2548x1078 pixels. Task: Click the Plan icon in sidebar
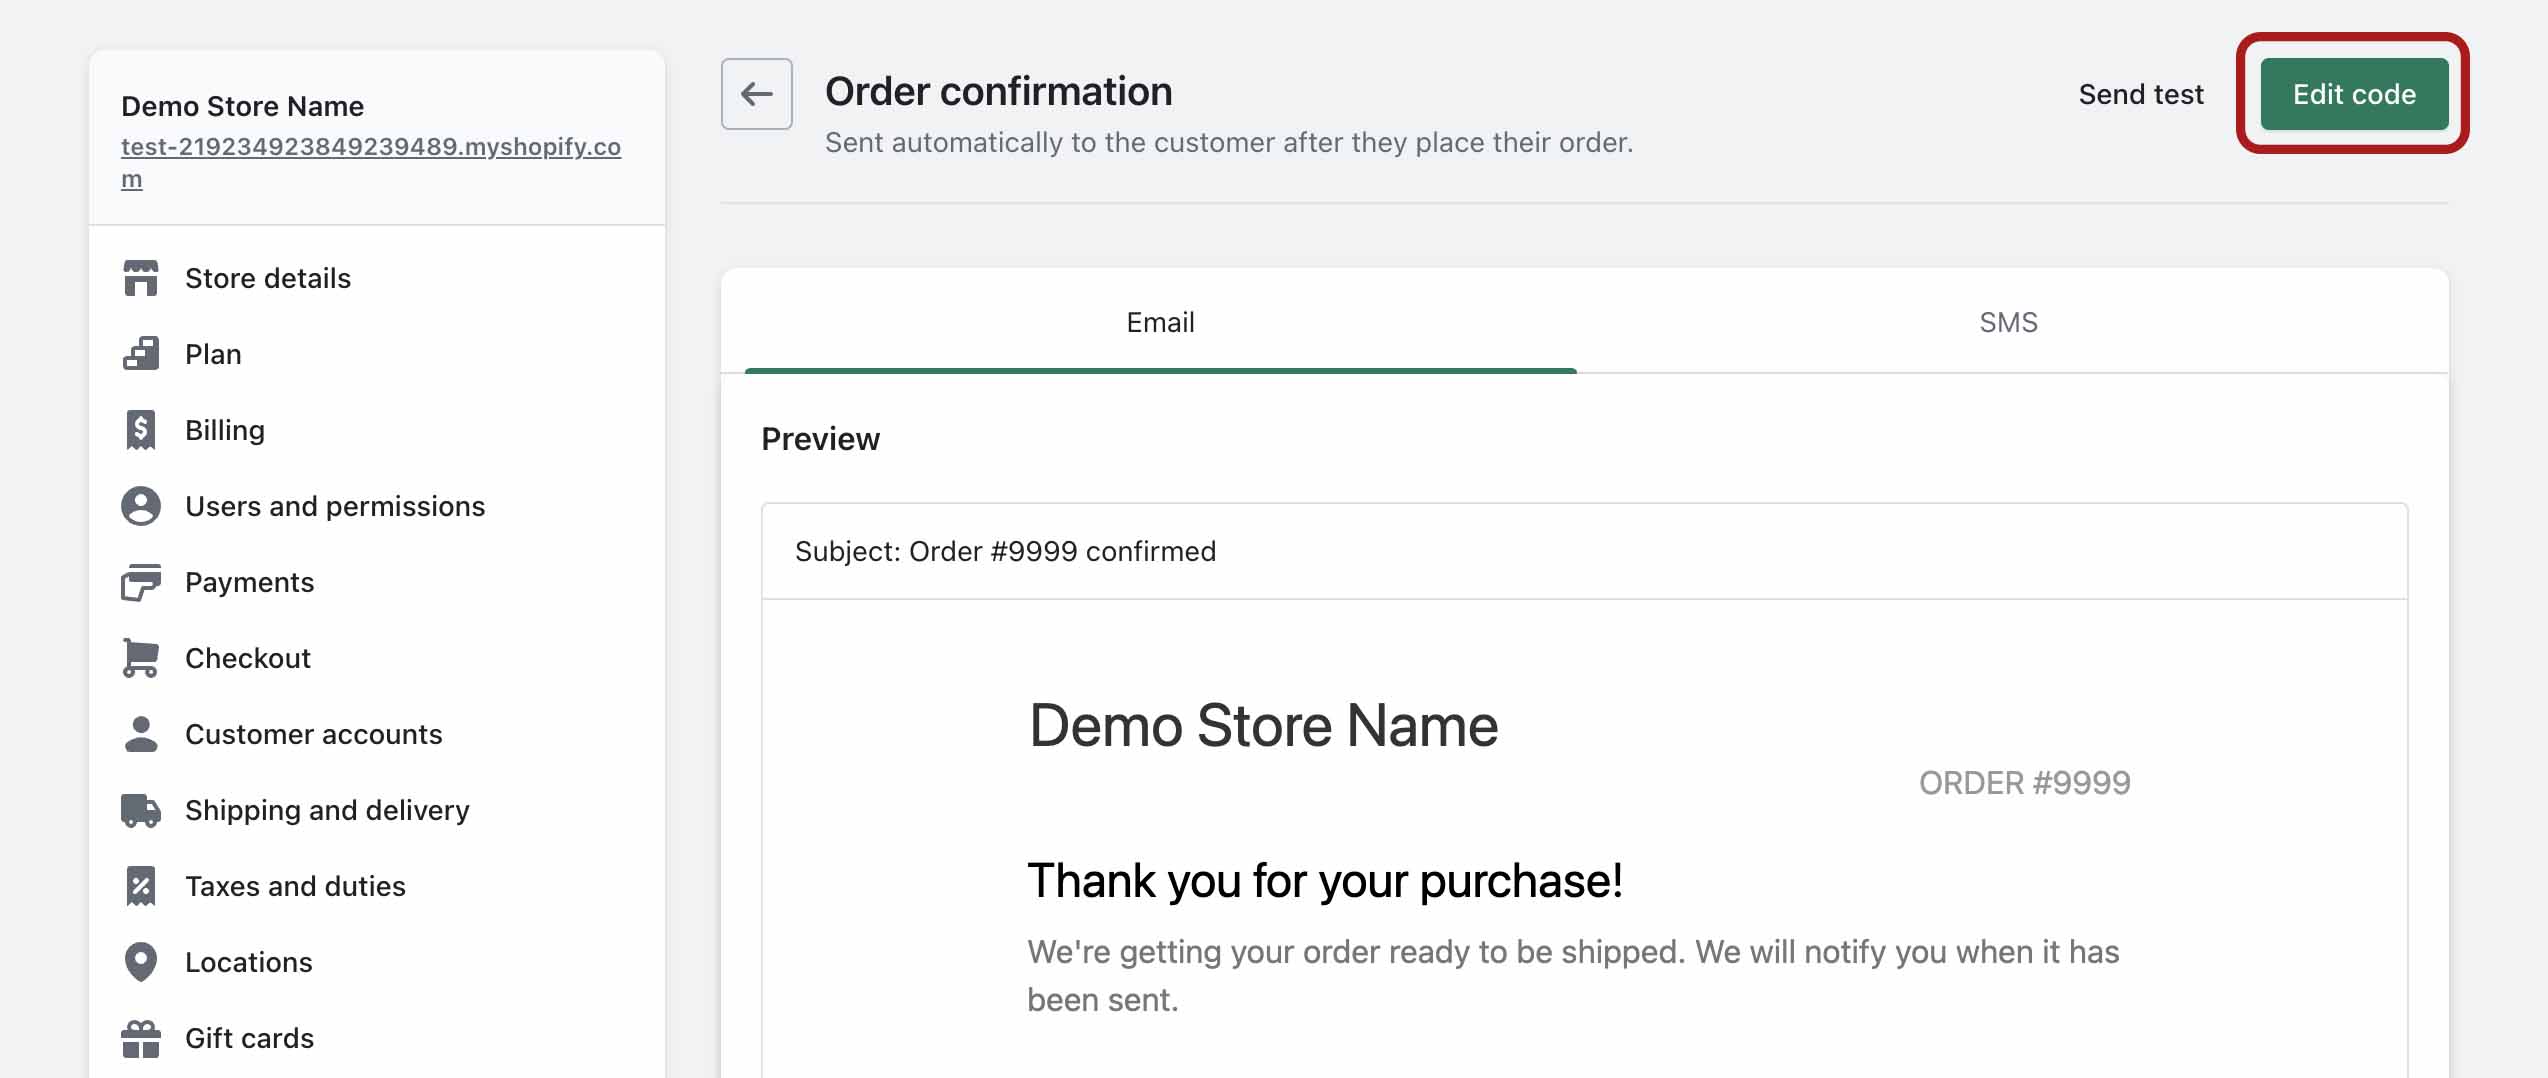coord(141,354)
